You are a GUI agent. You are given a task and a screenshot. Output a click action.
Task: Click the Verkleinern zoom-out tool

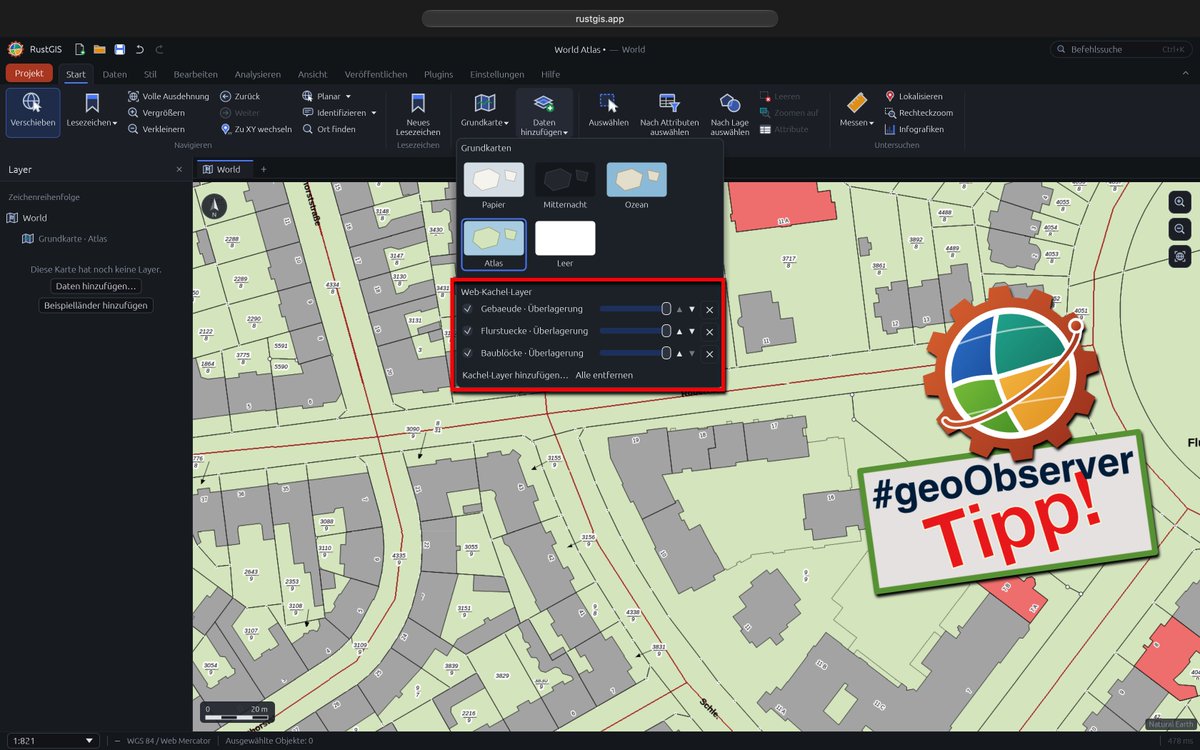(156, 129)
